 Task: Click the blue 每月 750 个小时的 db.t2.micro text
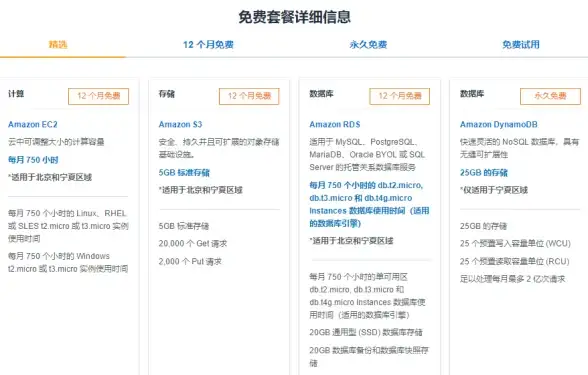pos(369,204)
